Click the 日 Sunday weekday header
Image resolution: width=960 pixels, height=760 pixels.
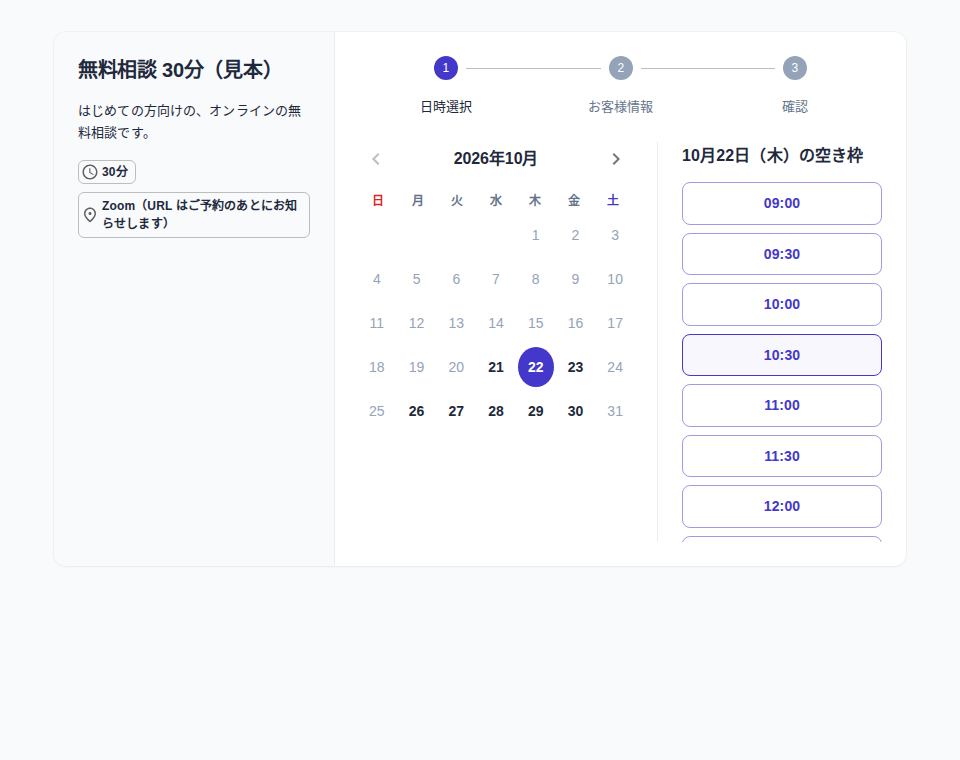click(378, 200)
